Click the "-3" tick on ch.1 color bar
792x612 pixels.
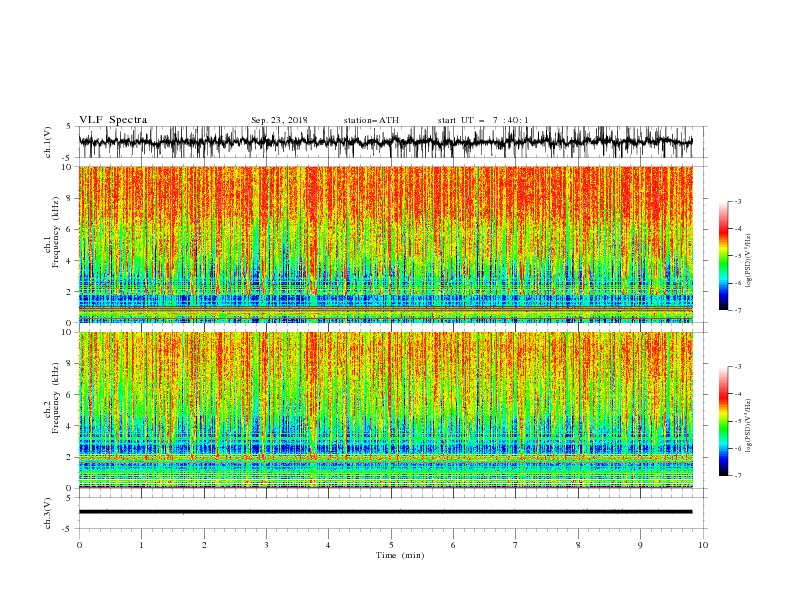tap(738, 201)
